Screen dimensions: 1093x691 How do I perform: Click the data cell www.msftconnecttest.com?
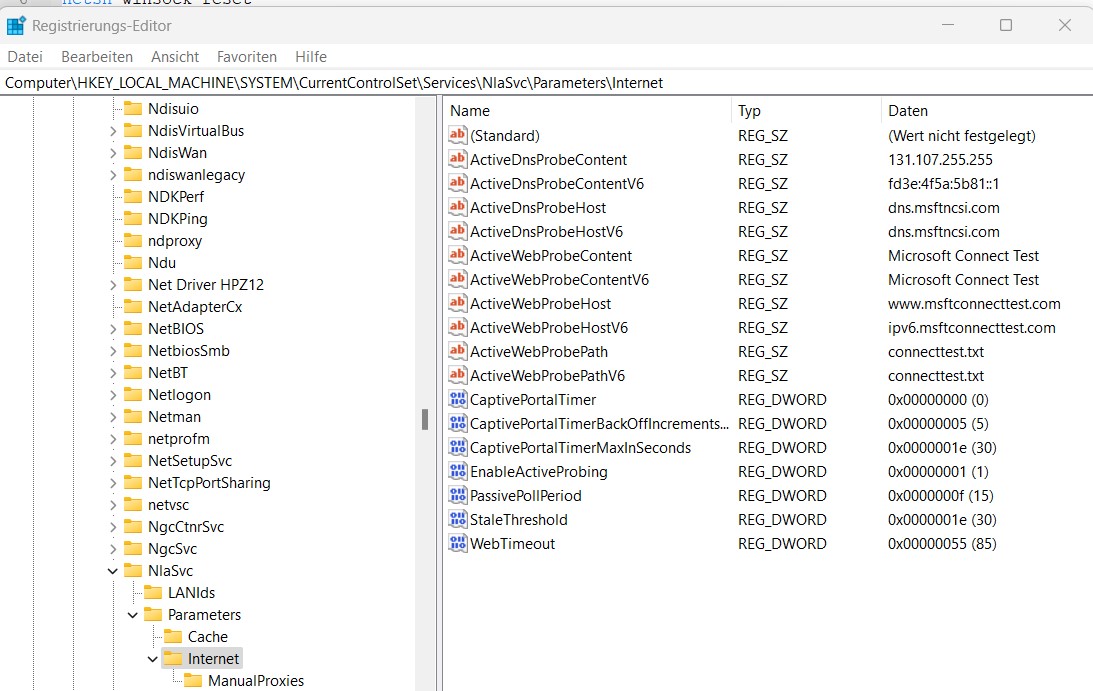974,304
